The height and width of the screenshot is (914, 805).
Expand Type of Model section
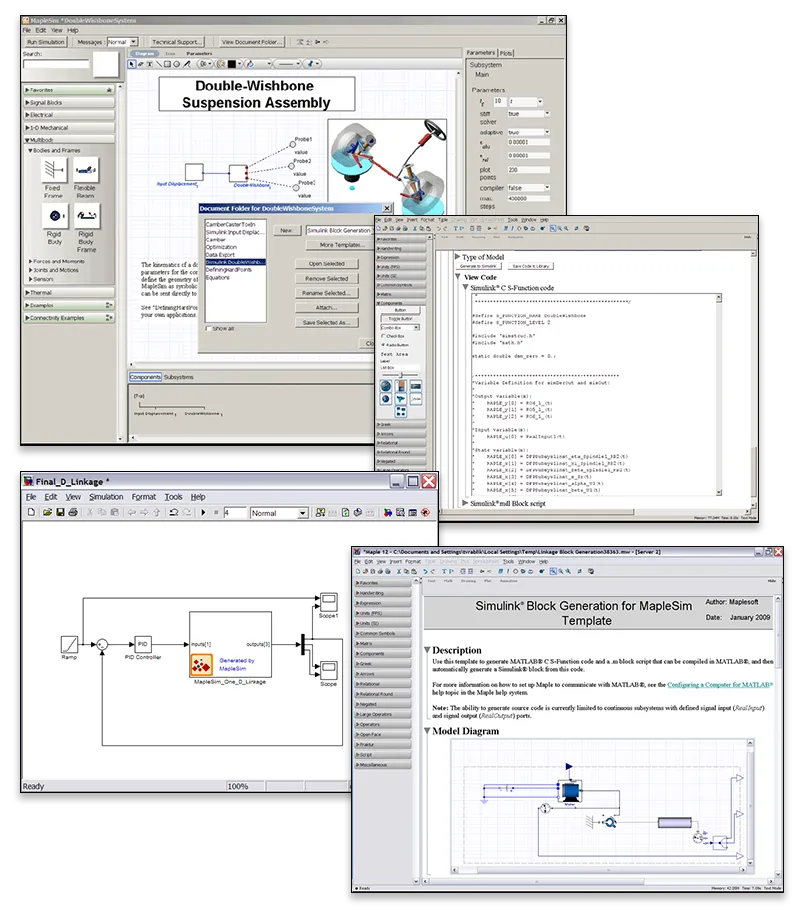(x=458, y=256)
